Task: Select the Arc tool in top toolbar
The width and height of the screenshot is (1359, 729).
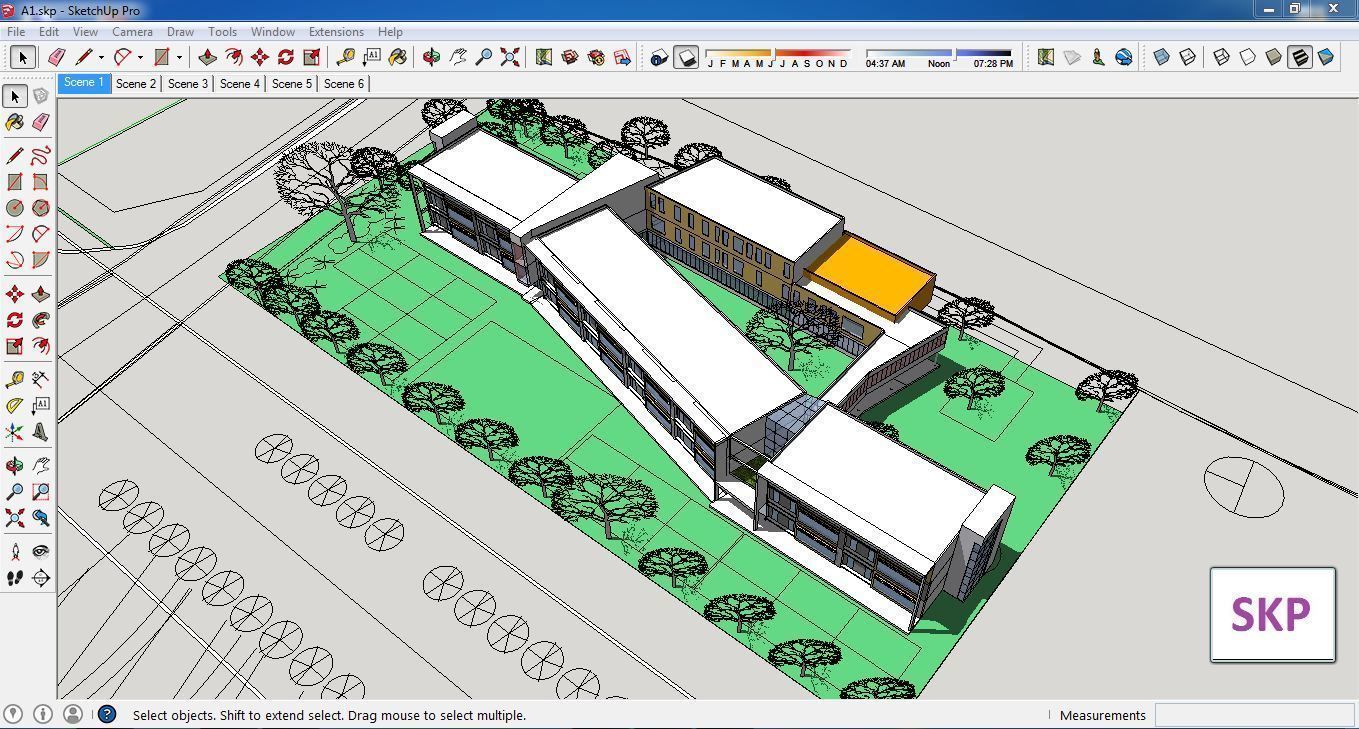Action: [123, 57]
